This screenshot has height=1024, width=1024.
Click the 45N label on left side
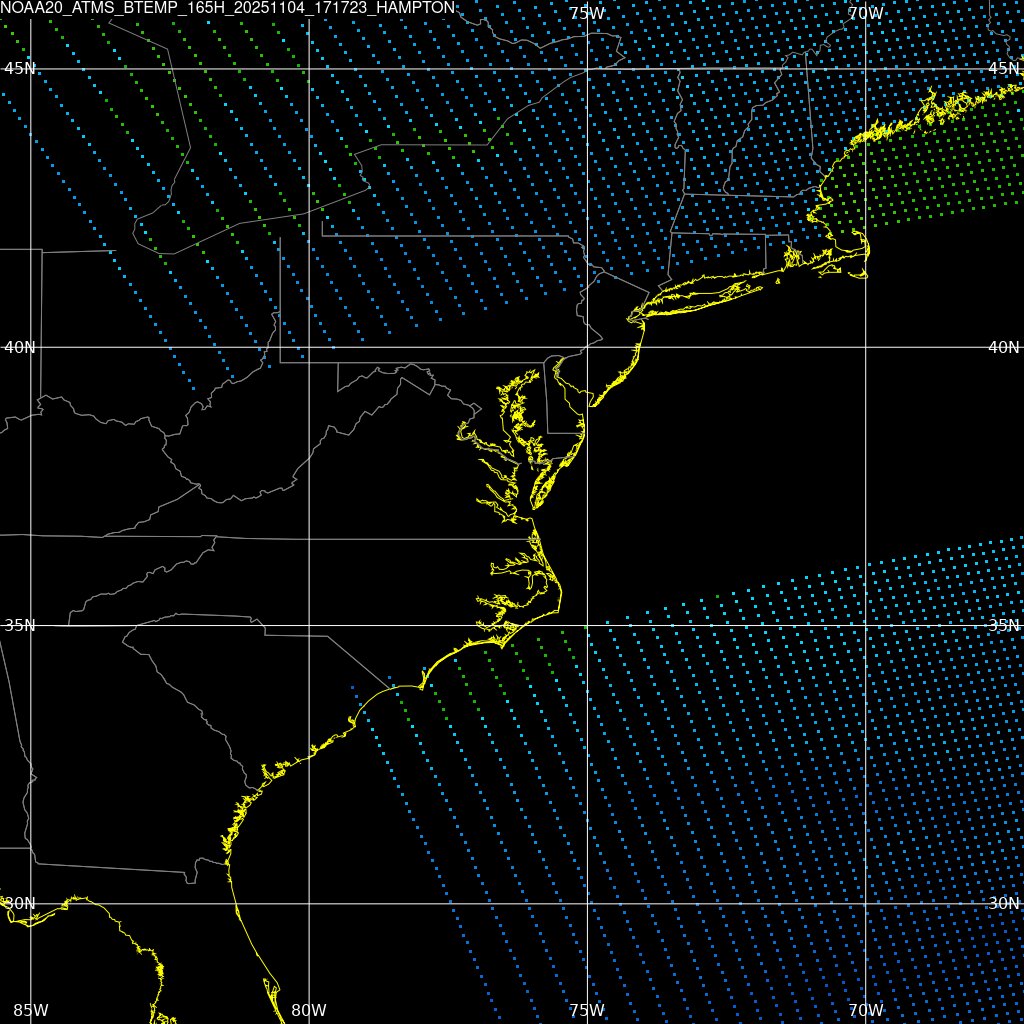[20, 68]
